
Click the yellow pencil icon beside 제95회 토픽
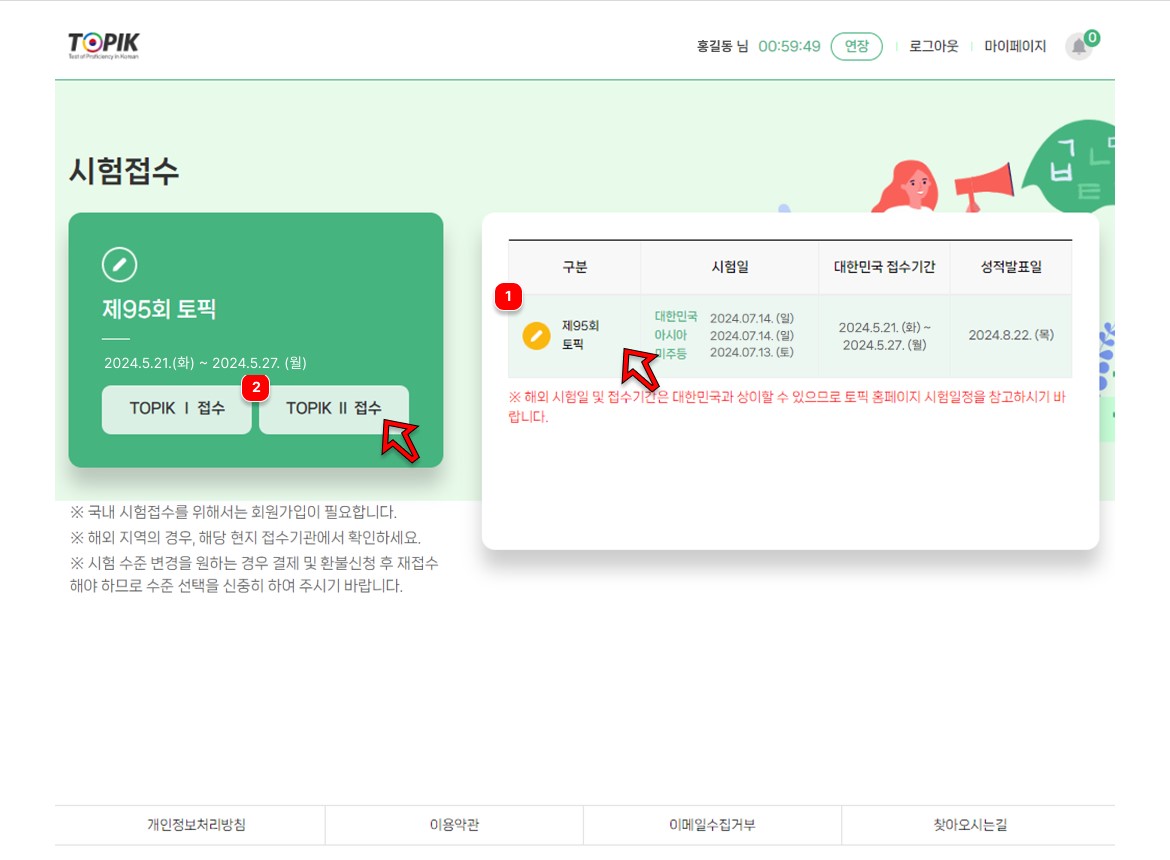(536, 336)
